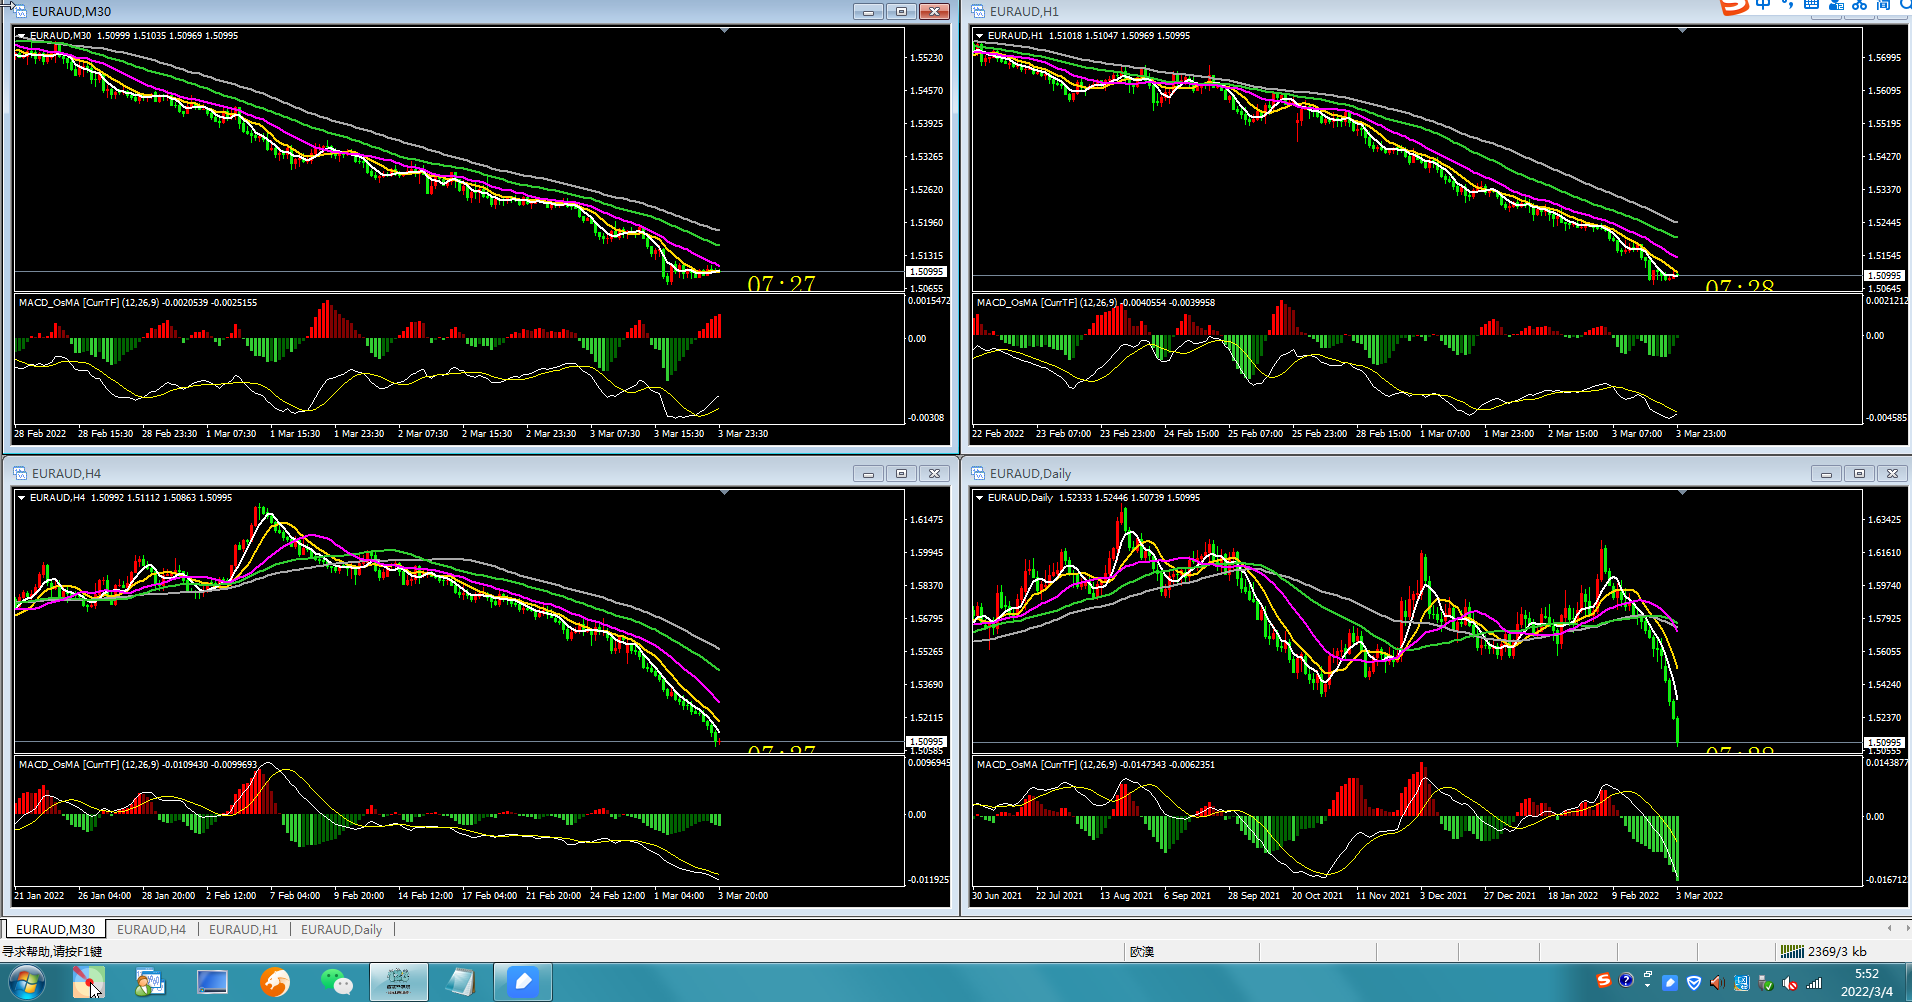Open the MetaTrader app button on the taskbar
The height and width of the screenshot is (1002, 1912).
[399, 982]
